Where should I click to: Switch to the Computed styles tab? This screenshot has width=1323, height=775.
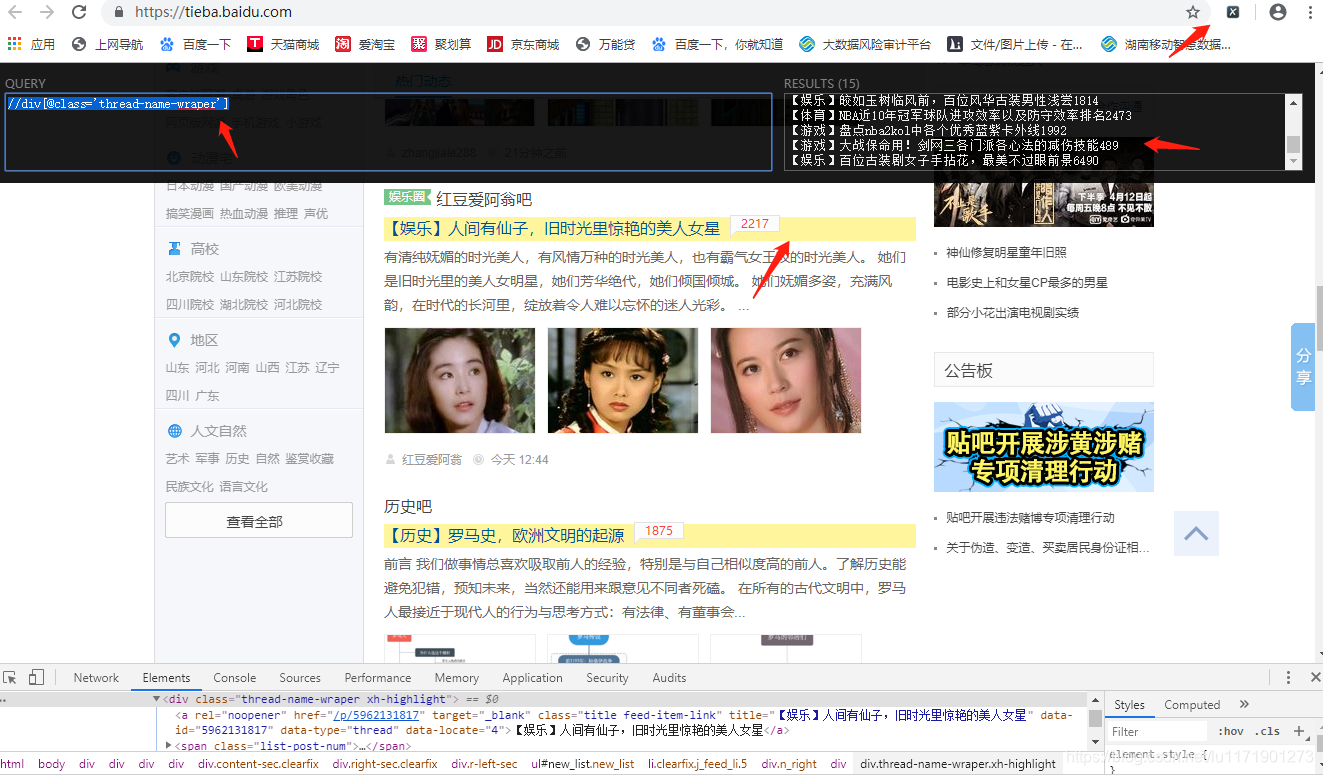tap(1192, 704)
